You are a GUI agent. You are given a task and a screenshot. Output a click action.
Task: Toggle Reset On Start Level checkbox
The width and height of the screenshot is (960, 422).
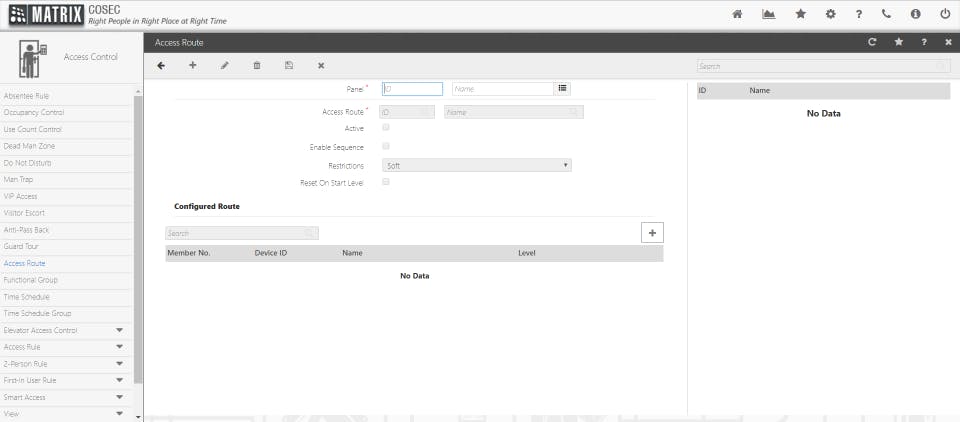pos(386,181)
